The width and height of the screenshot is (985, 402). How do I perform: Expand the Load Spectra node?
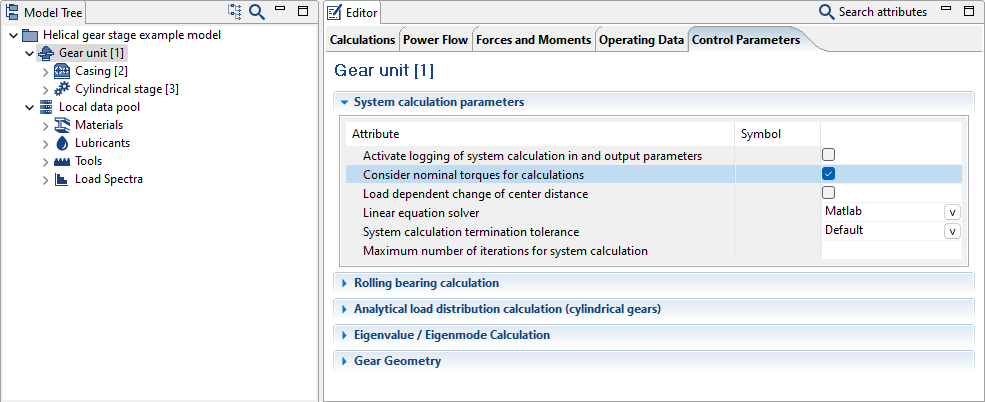coord(45,180)
